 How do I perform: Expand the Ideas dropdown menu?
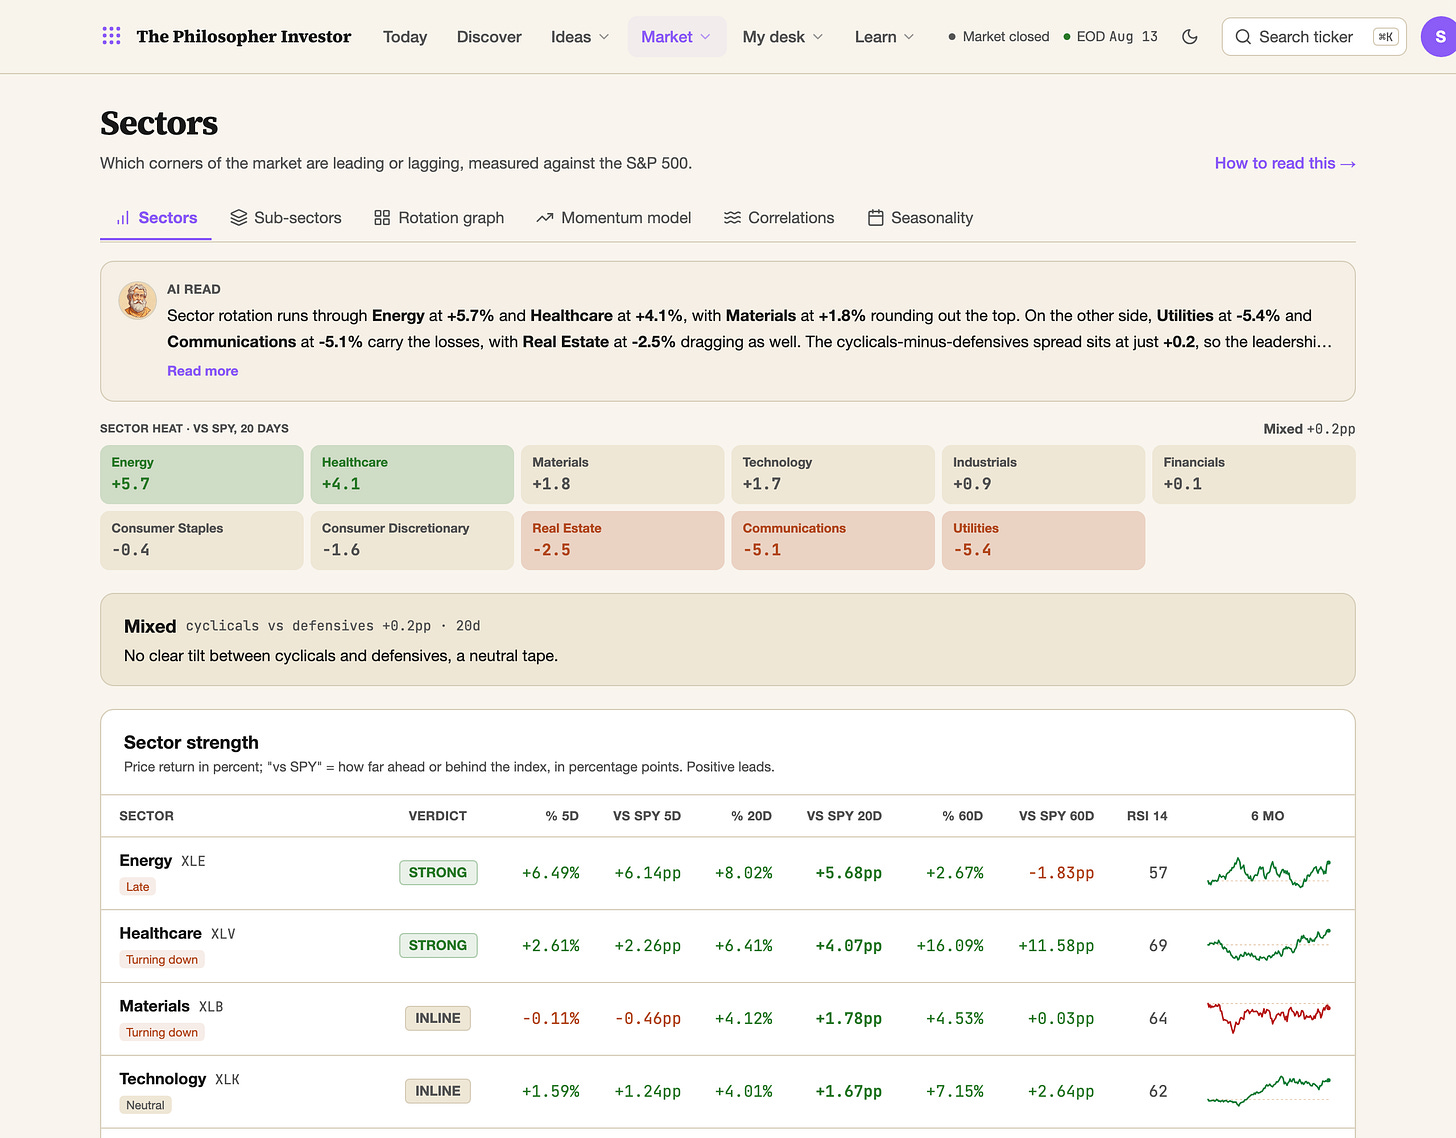click(580, 37)
